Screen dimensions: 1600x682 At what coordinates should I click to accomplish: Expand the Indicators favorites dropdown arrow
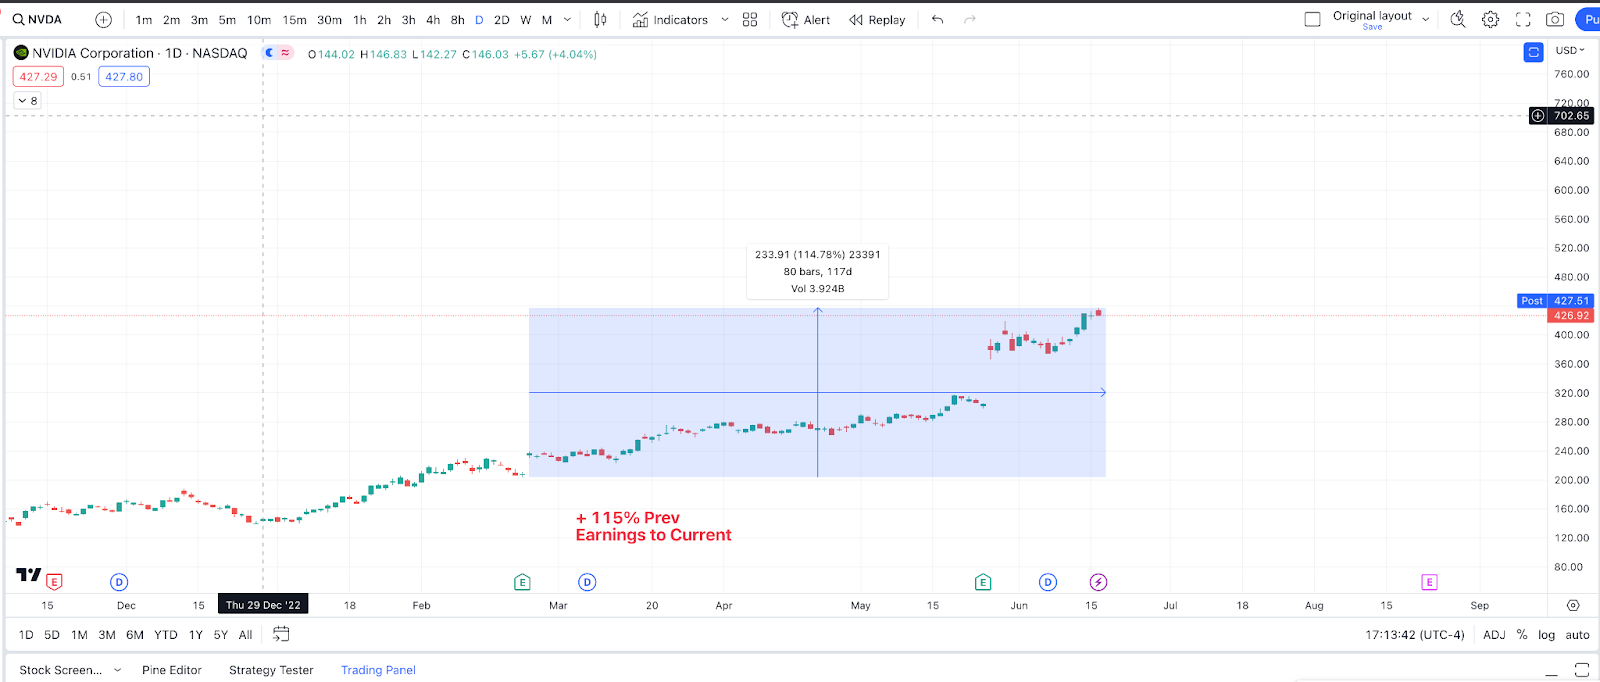pyautogui.click(x=725, y=20)
